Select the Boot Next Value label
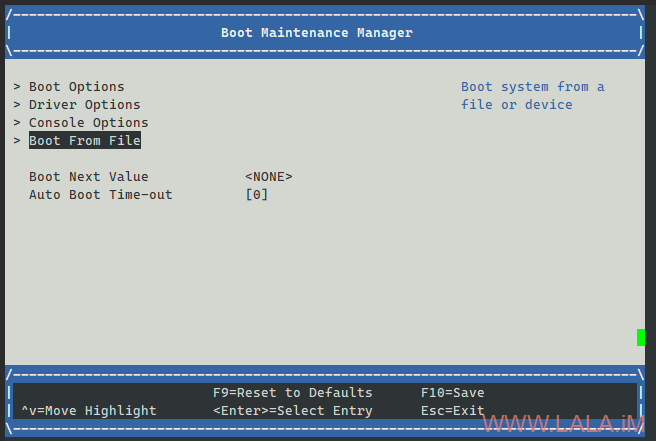This screenshot has height=441, width=656. click(x=89, y=177)
